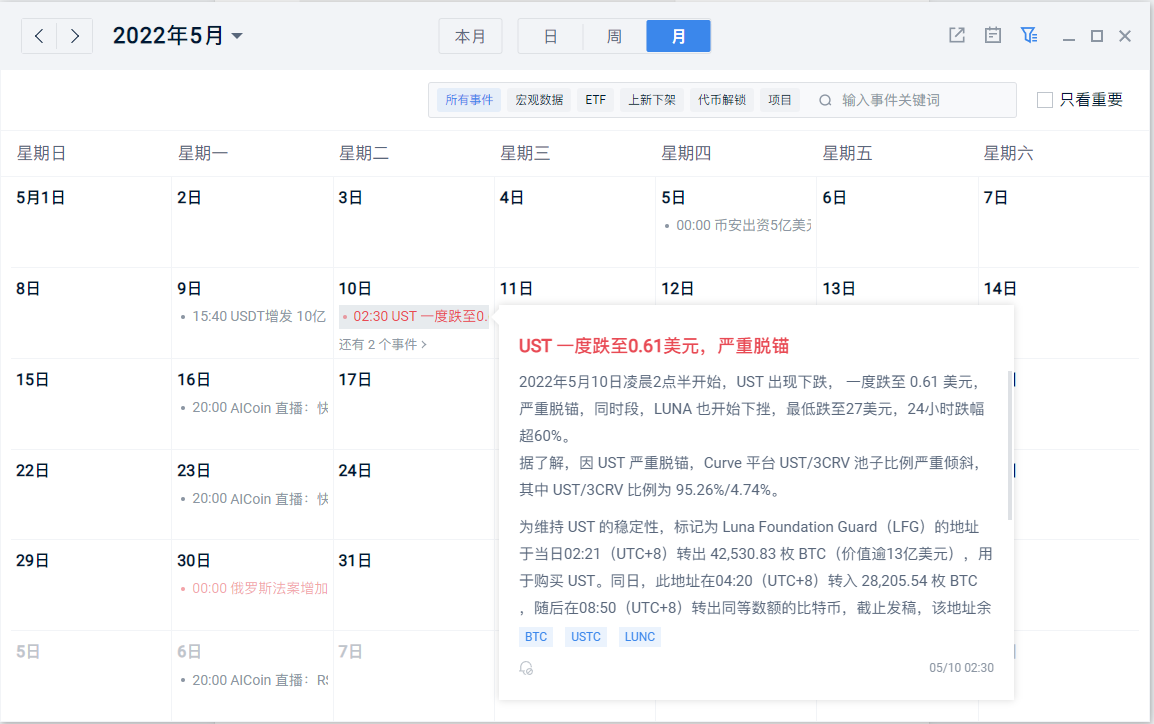Filter events by 项目

coord(779,100)
